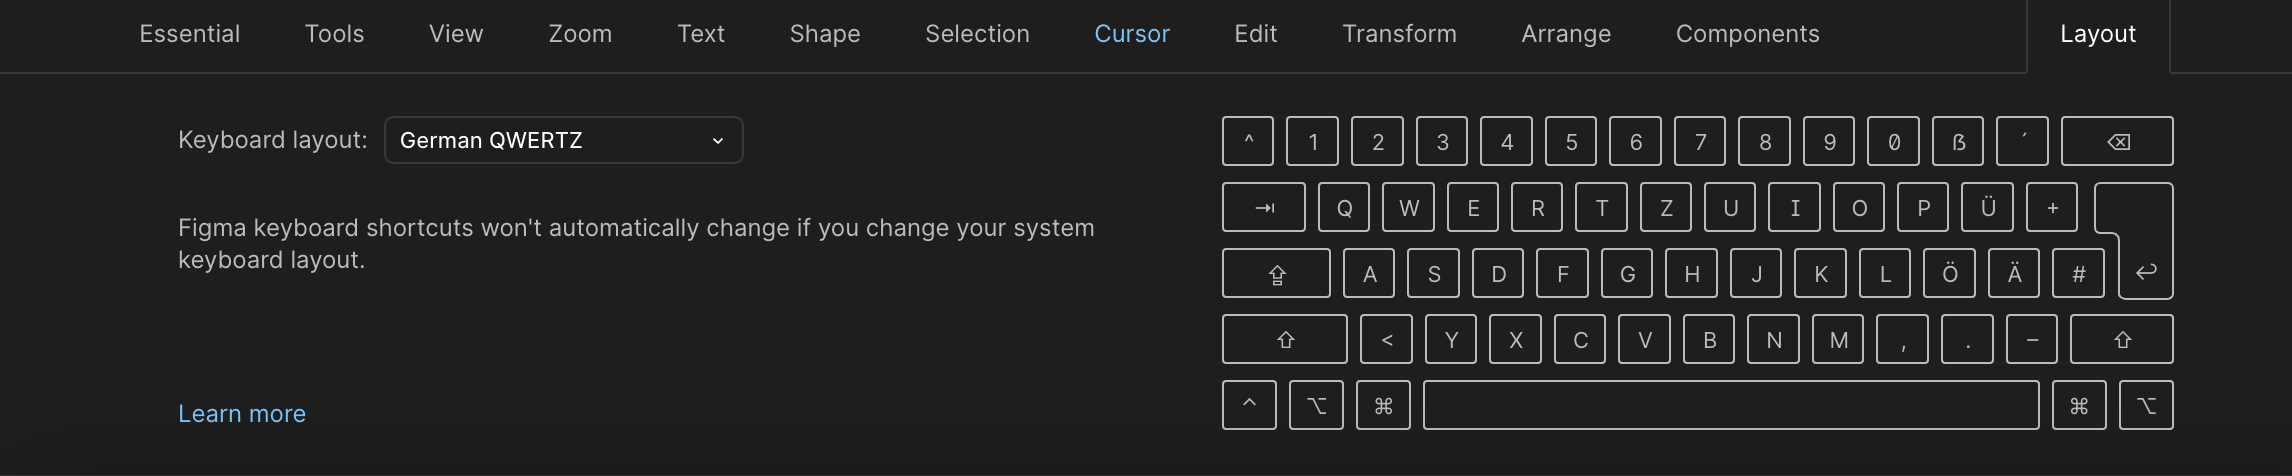Click the X key
Image resolution: width=2292 pixels, height=476 pixels.
[x=1515, y=339]
